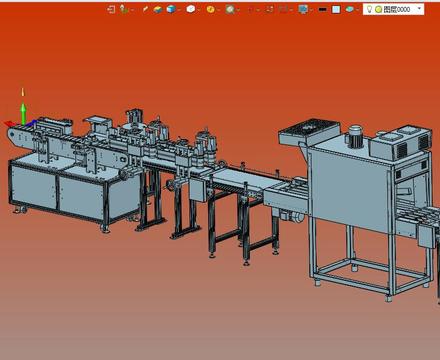Viewport: 440px width, 360px height.
Task: Click the magnifier zoom icon
Action: point(230,9)
